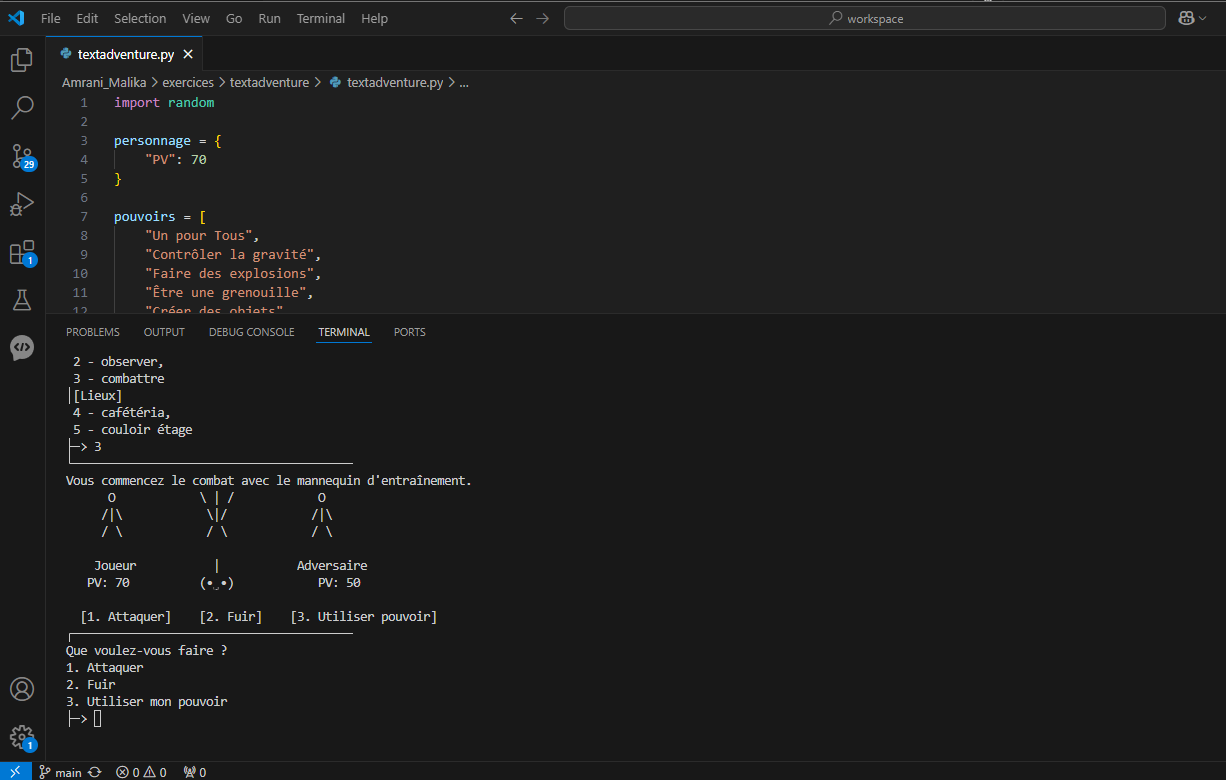This screenshot has width=1226, height=780.
Task: Open the Terminal menu
Action: coord(321,18)
